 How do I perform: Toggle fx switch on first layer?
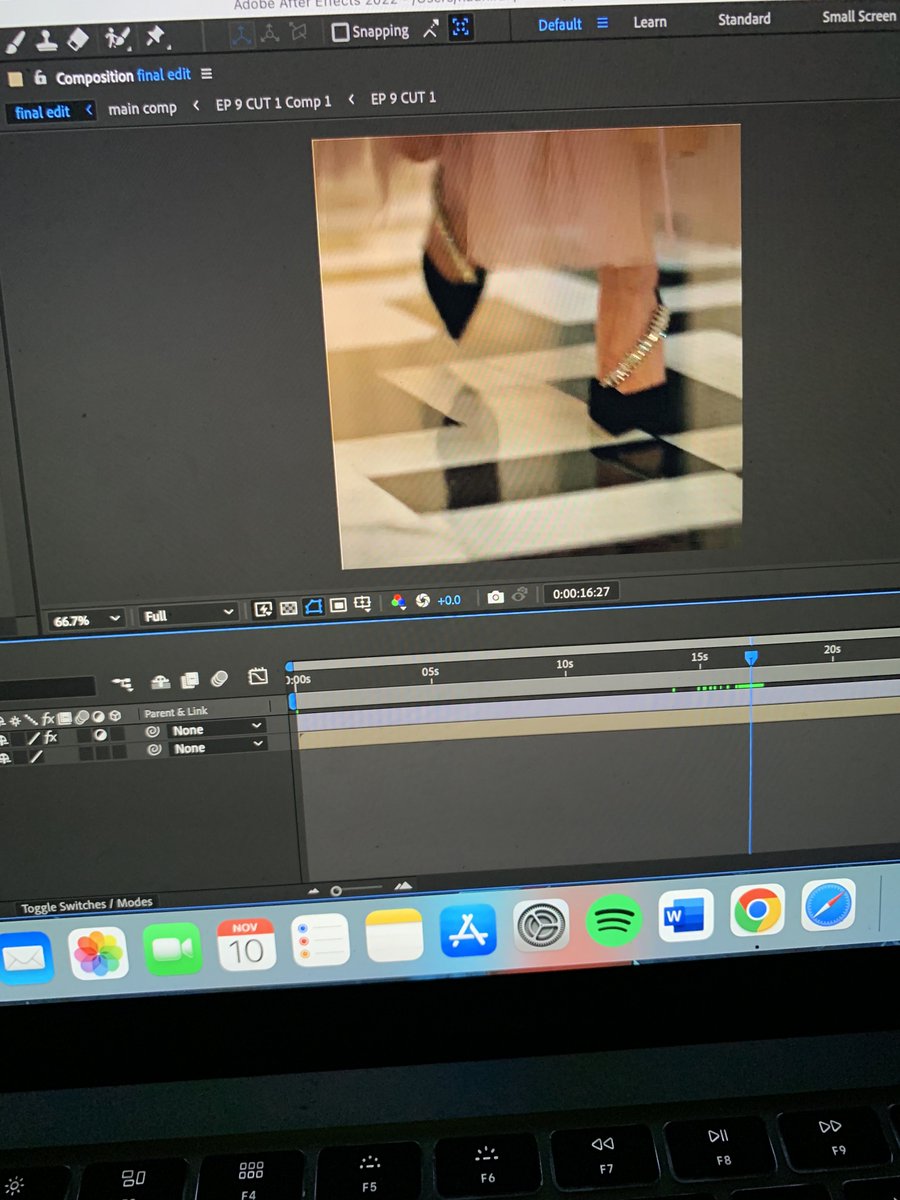(x=51, y=737)
